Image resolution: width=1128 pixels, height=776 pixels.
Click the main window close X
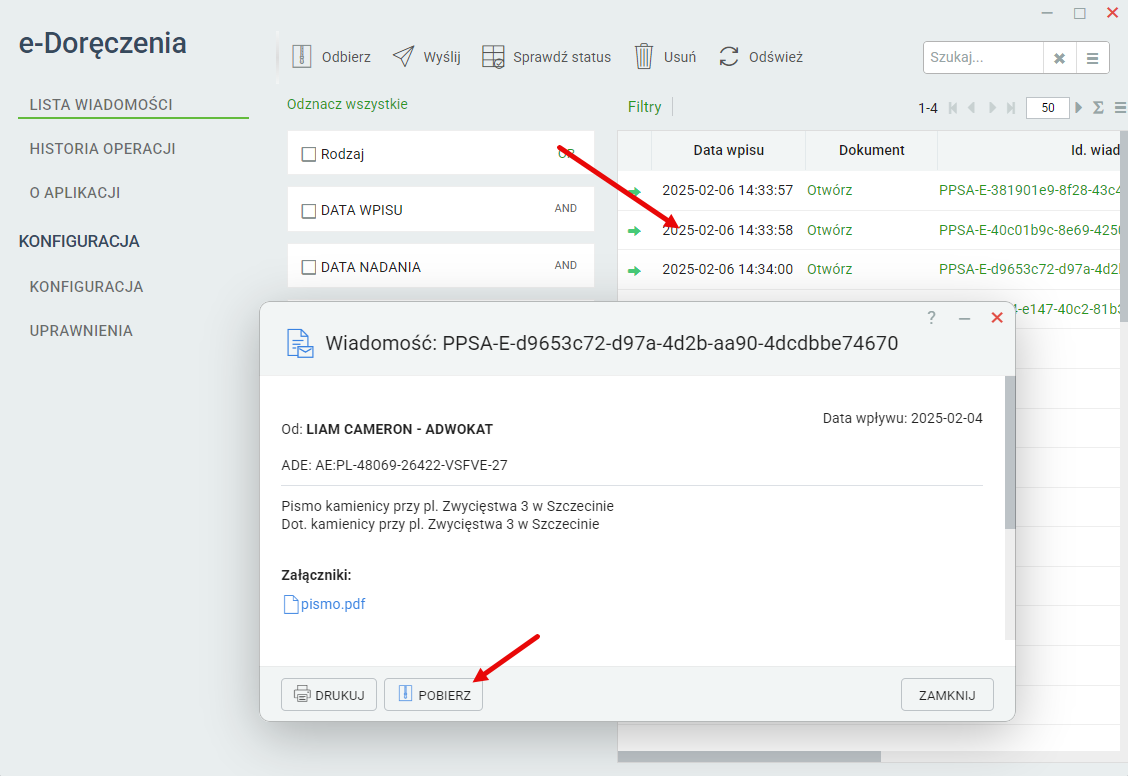pos(1112,13)
